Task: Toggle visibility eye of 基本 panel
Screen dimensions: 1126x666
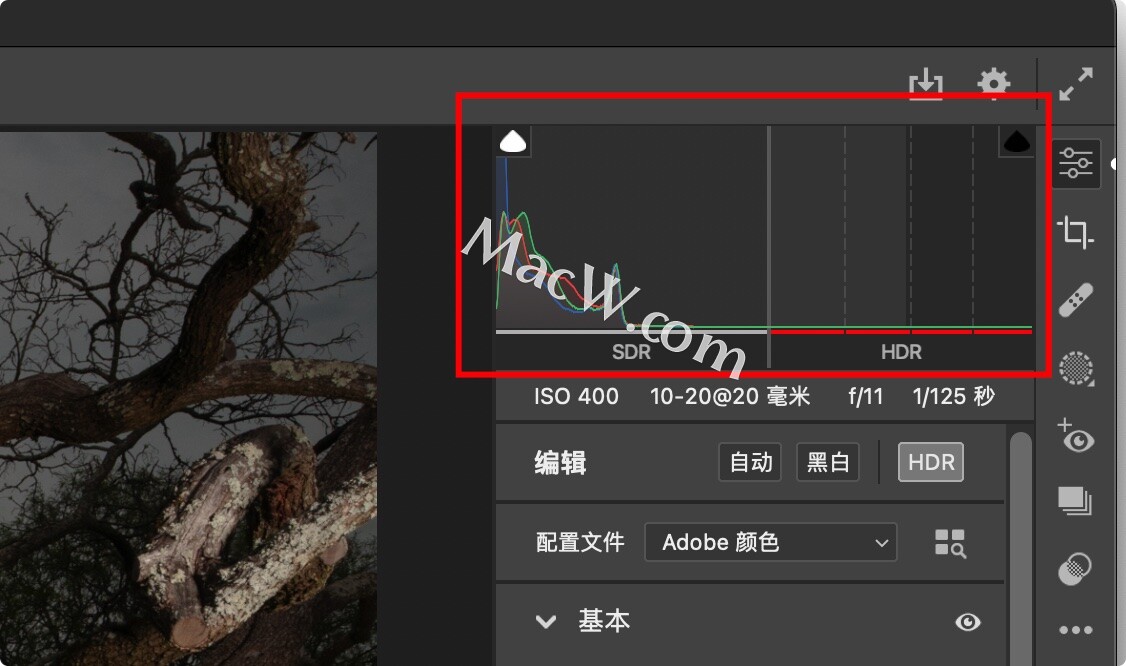Action: click(x=968, y=621)
